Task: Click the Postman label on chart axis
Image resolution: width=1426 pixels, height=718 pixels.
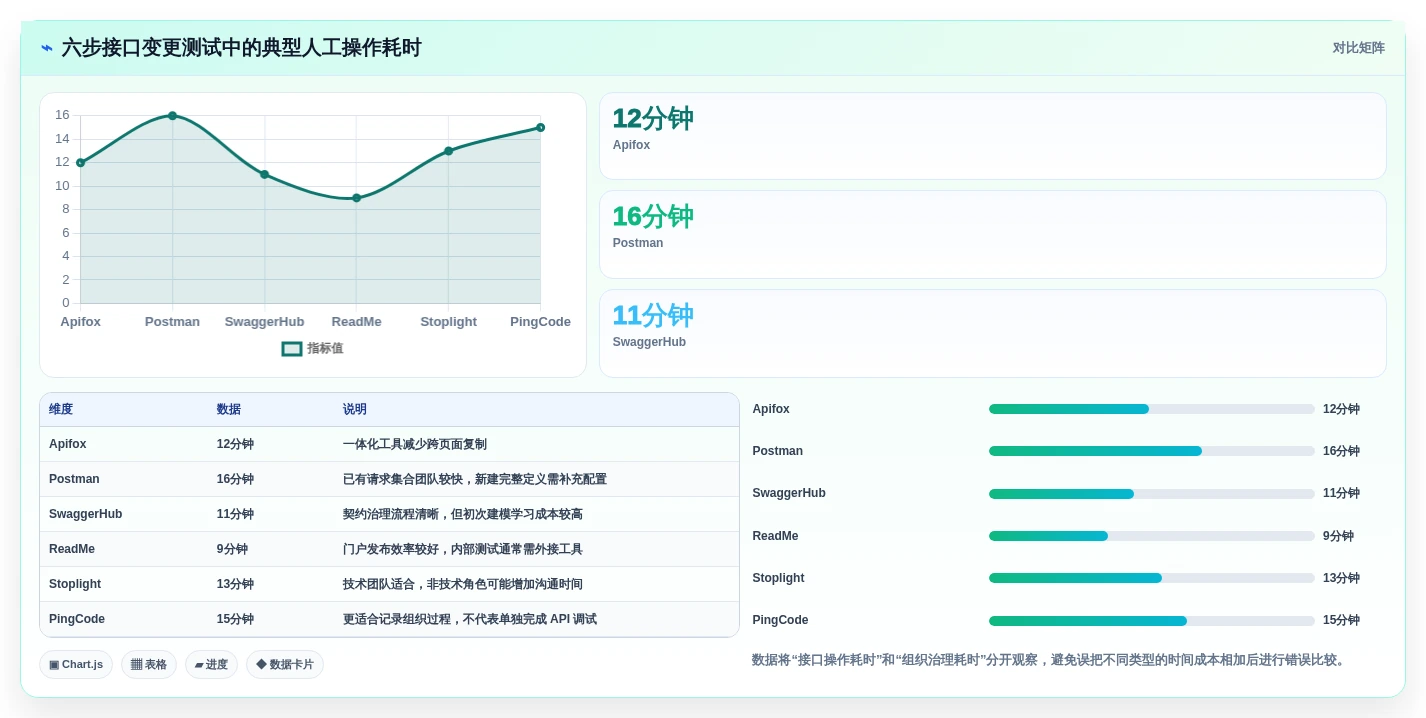Action: click(x=172, y=322)
